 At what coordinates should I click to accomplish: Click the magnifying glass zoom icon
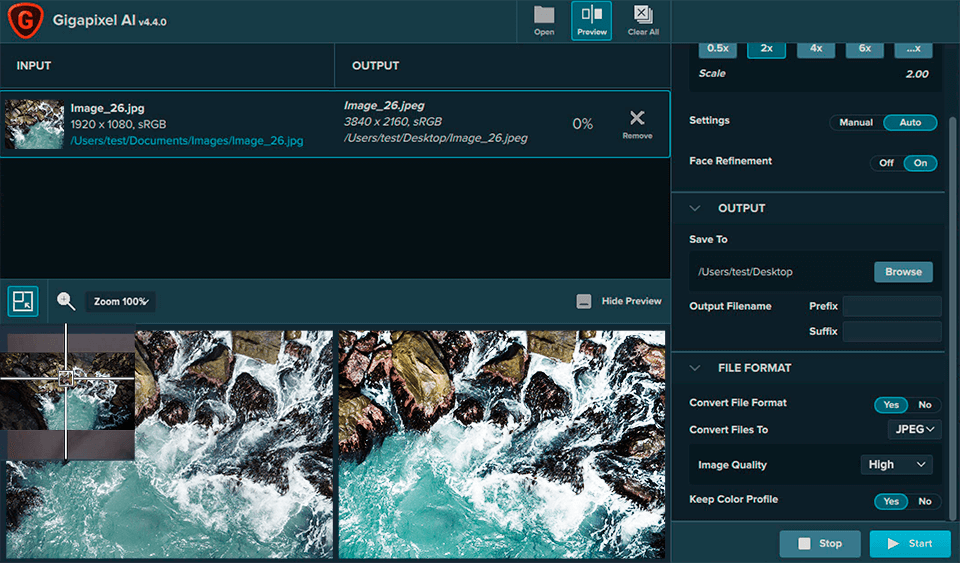point(66,301)
